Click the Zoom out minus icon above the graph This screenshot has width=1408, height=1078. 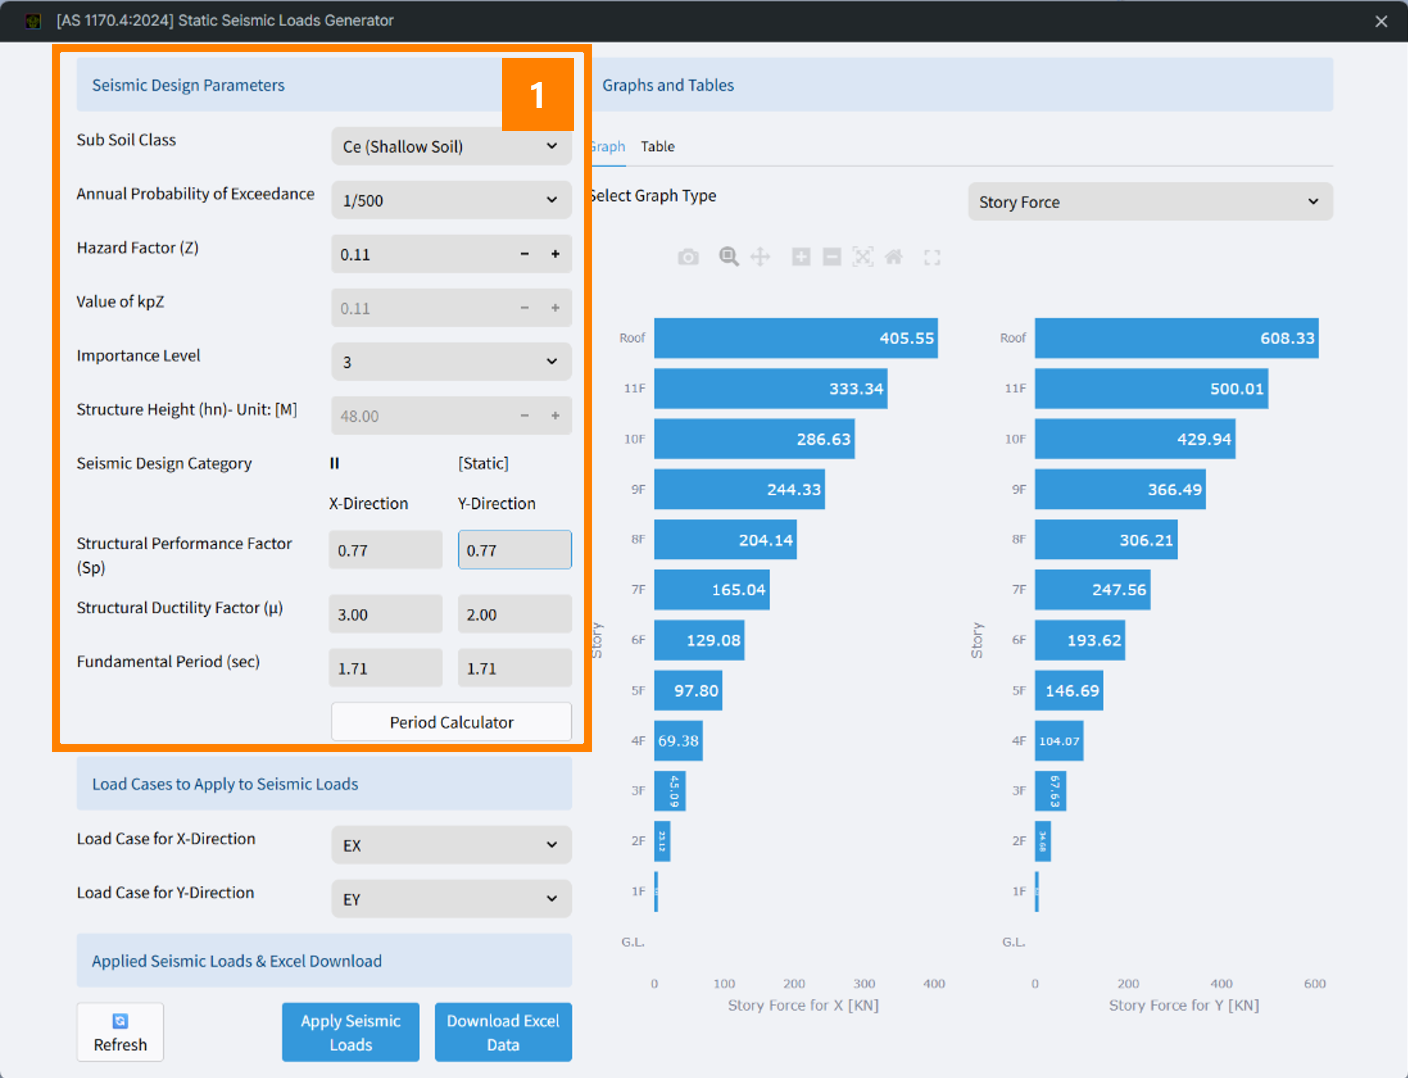(832, 257)
